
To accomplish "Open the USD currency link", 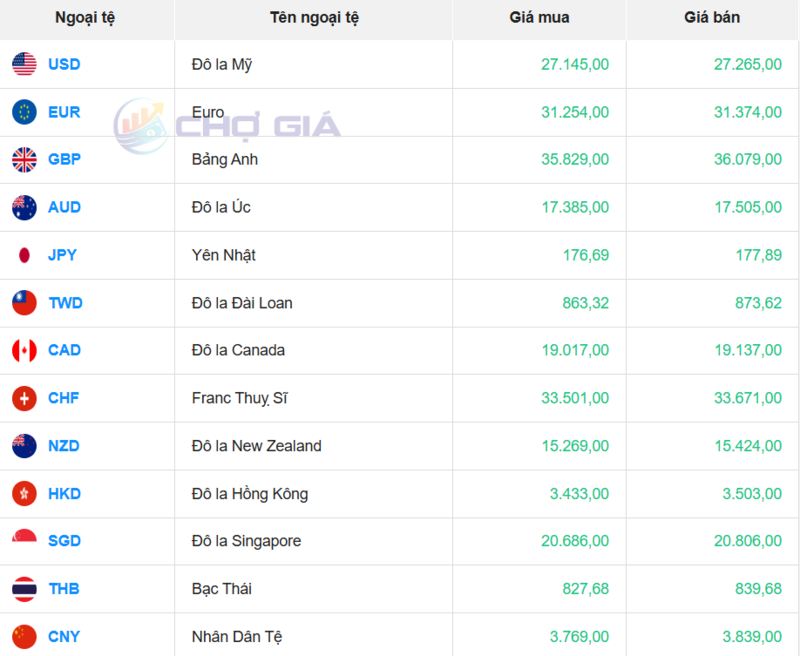I will click(x=64, y=64).
